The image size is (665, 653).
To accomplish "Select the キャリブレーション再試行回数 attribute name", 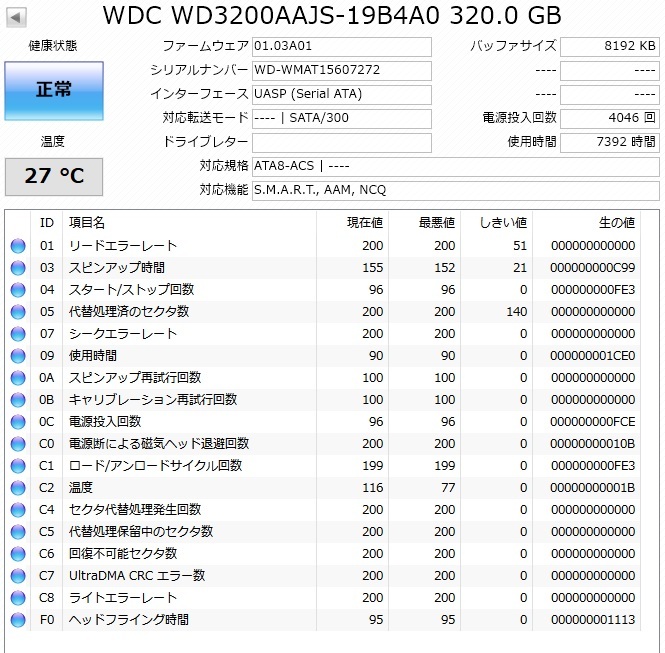I will click(153, 400).
